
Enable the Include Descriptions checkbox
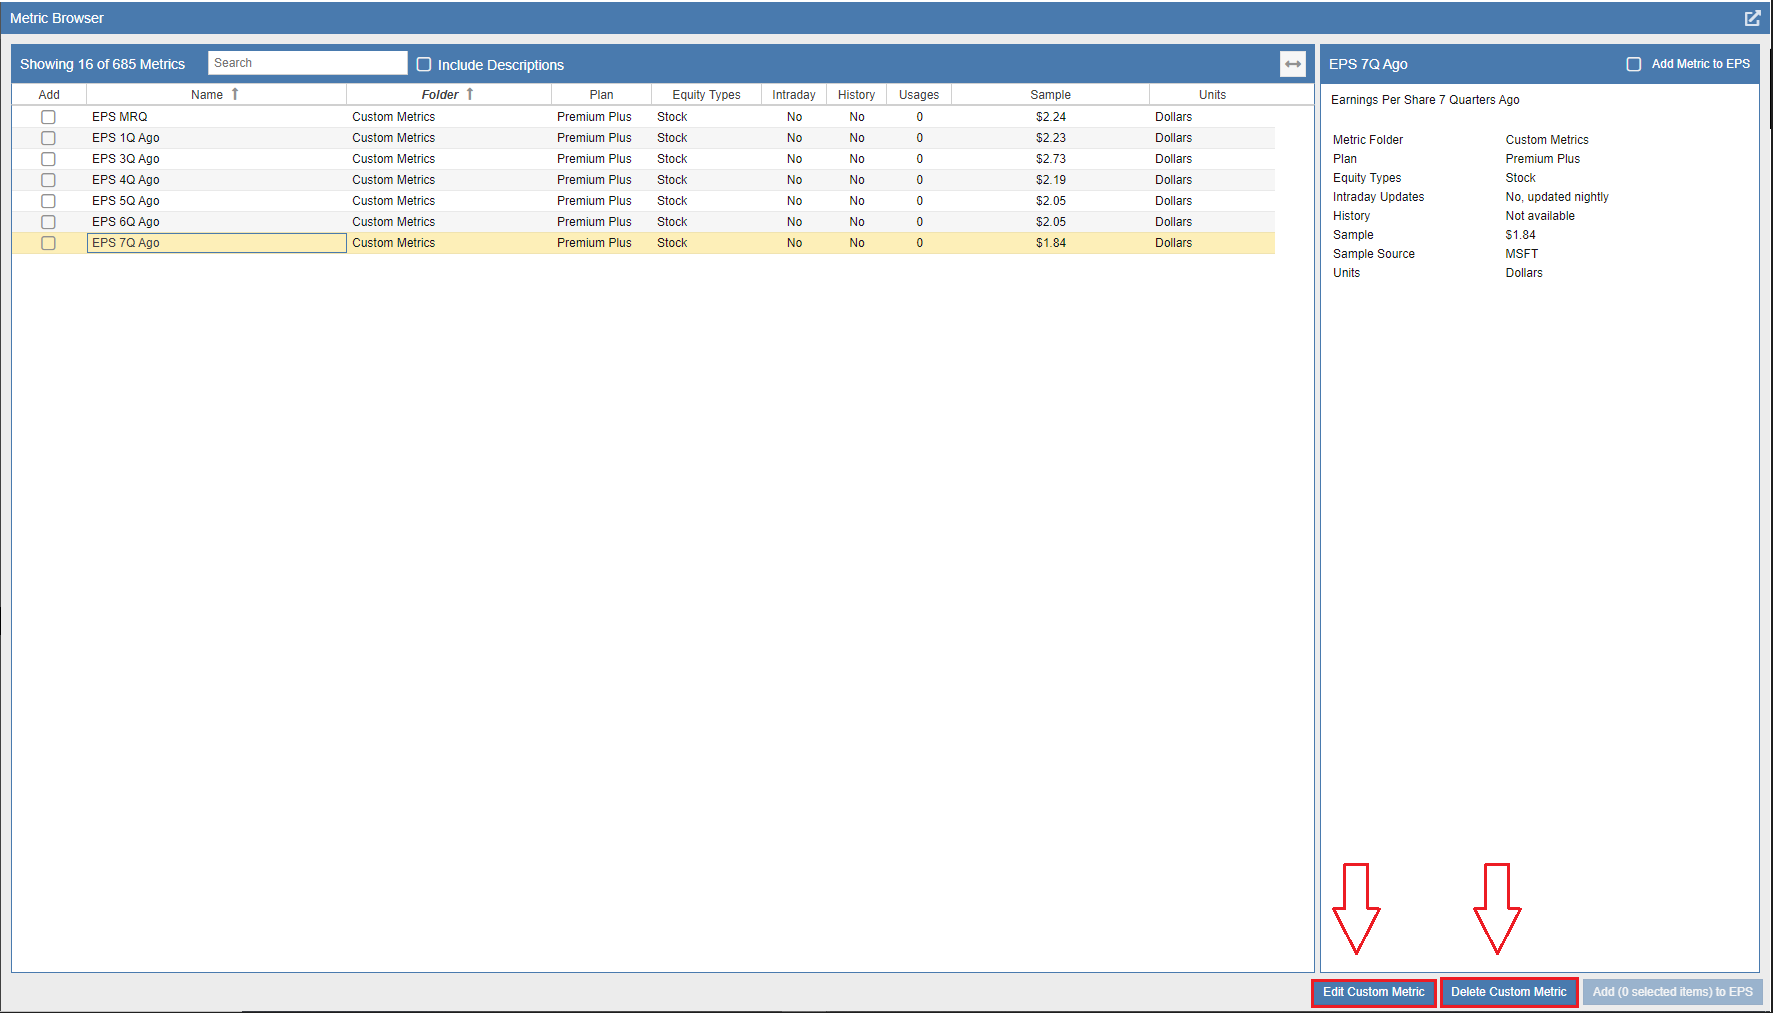[x=424, y=63]
